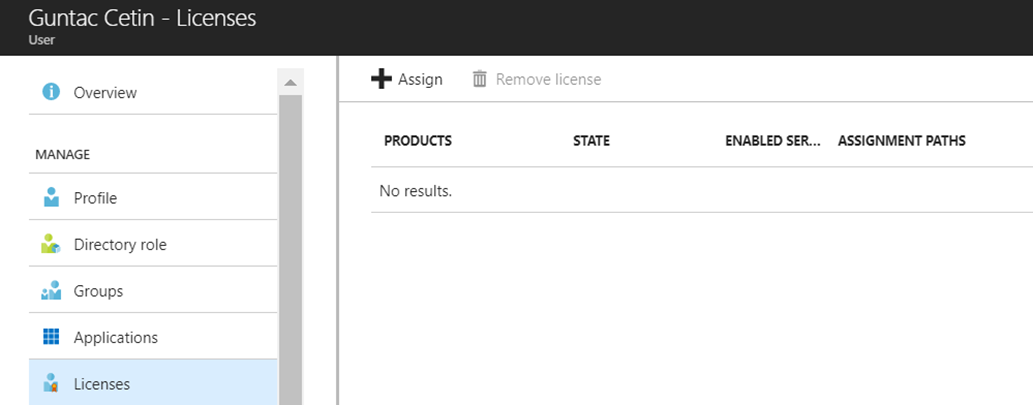1033x405 pixels.
Task: Select Profile in the Manage section
Action: pos(153,198)
